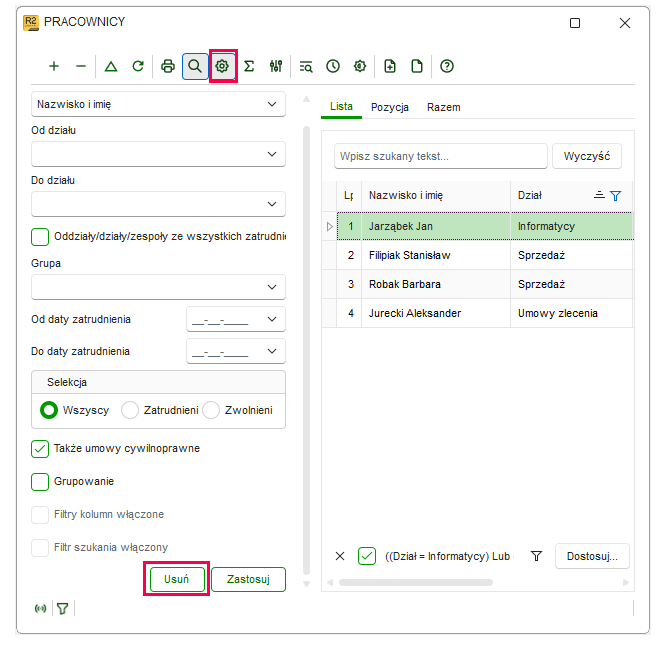Click scroll-down arrow of the filter panel
The image size is (664, 653).
307,584
